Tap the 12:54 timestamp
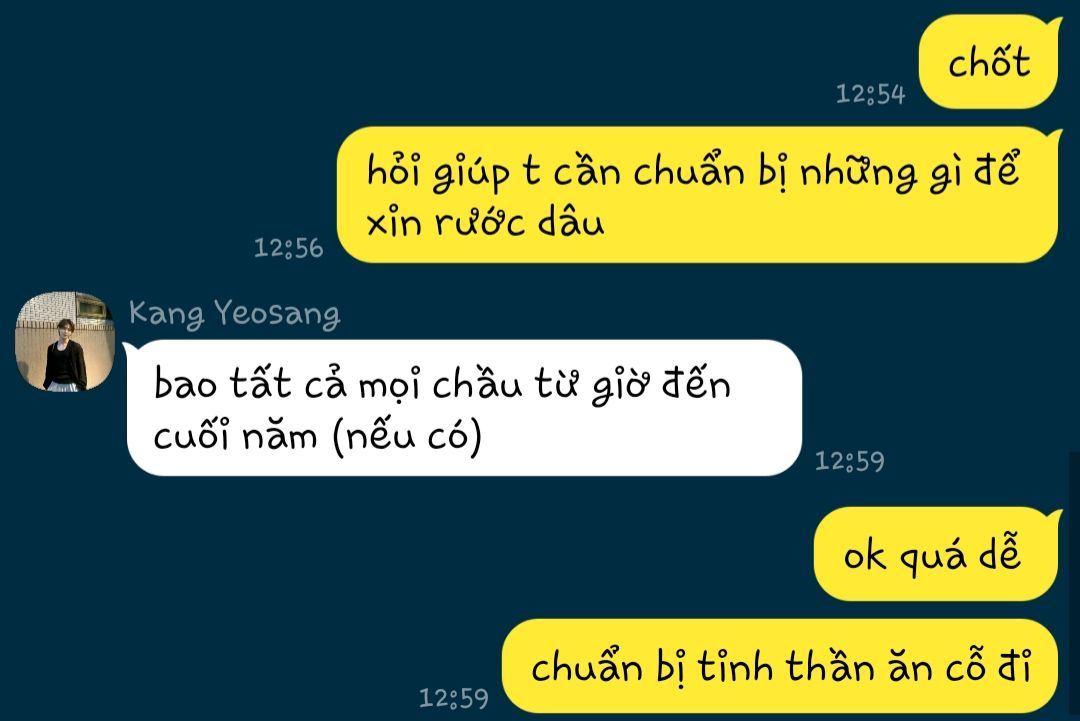 871,94
